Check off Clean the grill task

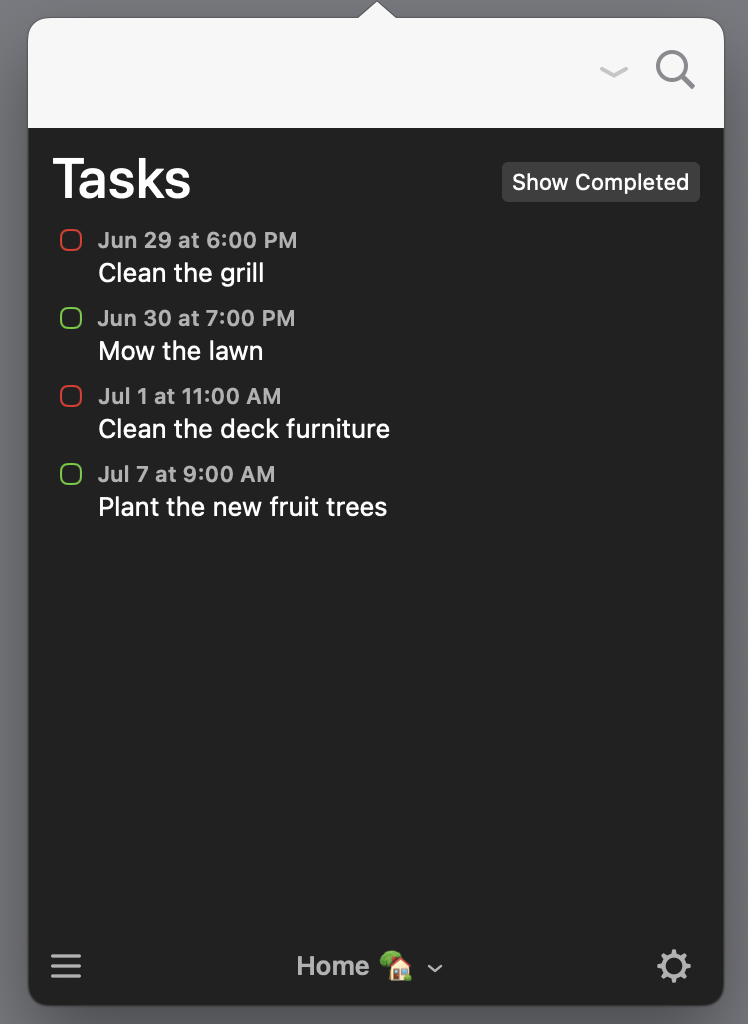point(71,240)
